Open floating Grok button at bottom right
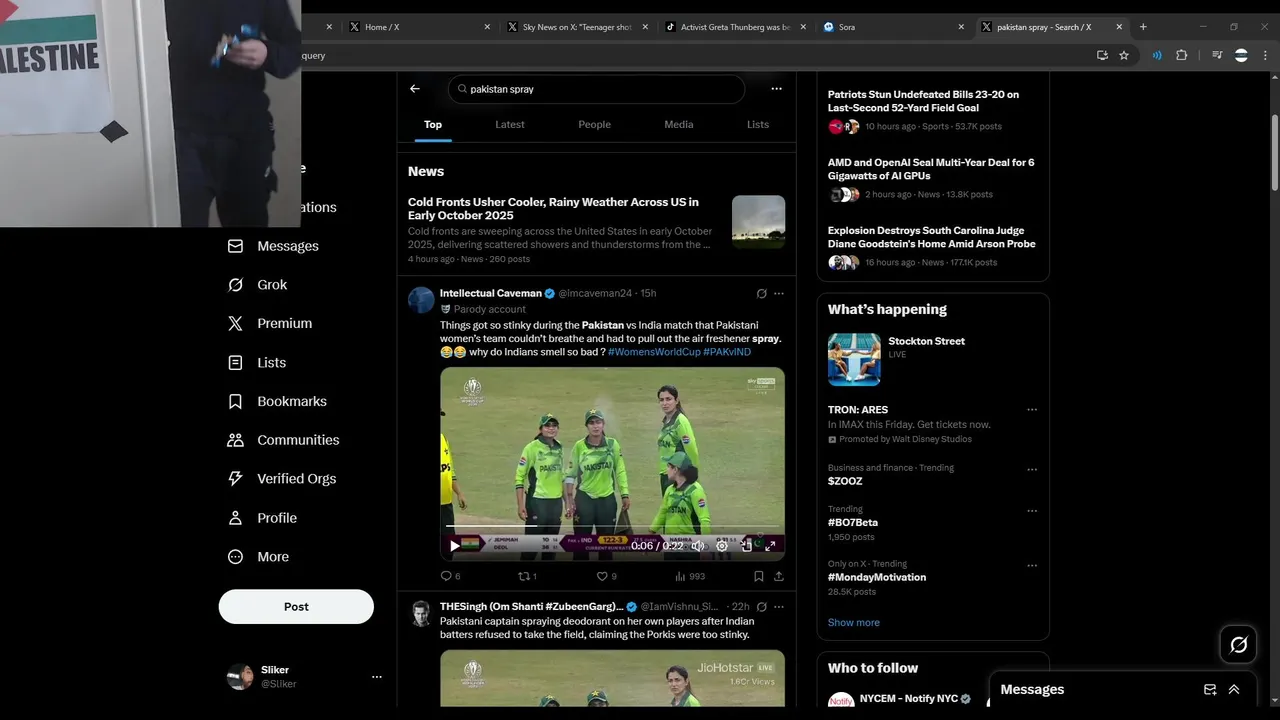 (1238, 645)
